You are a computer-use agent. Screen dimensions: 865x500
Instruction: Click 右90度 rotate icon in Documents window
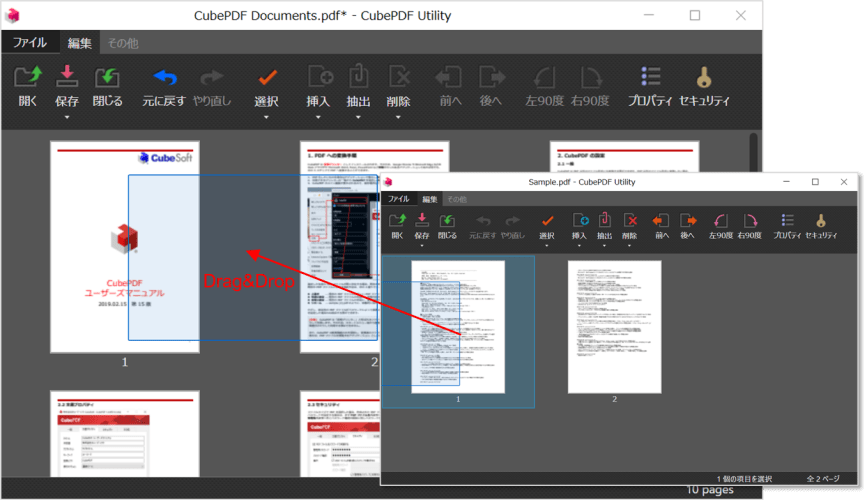(590, 77)
